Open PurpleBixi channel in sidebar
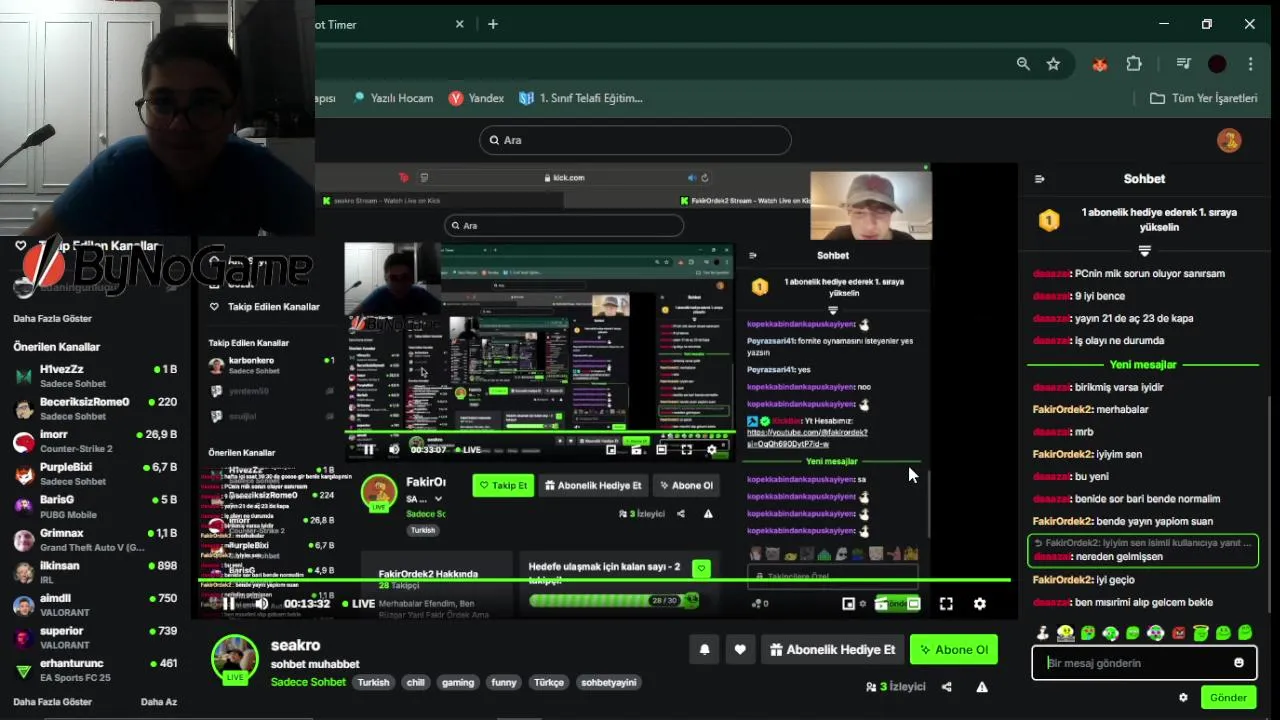 coord(95,474)
